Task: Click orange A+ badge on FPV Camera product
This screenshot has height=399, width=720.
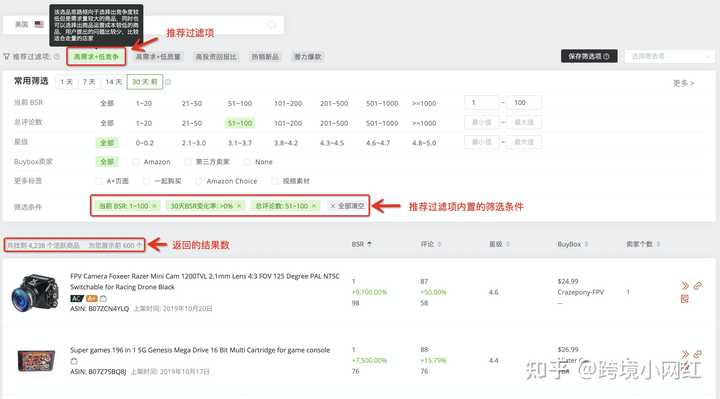Action: pyautogui.click(x=92, y=298)
